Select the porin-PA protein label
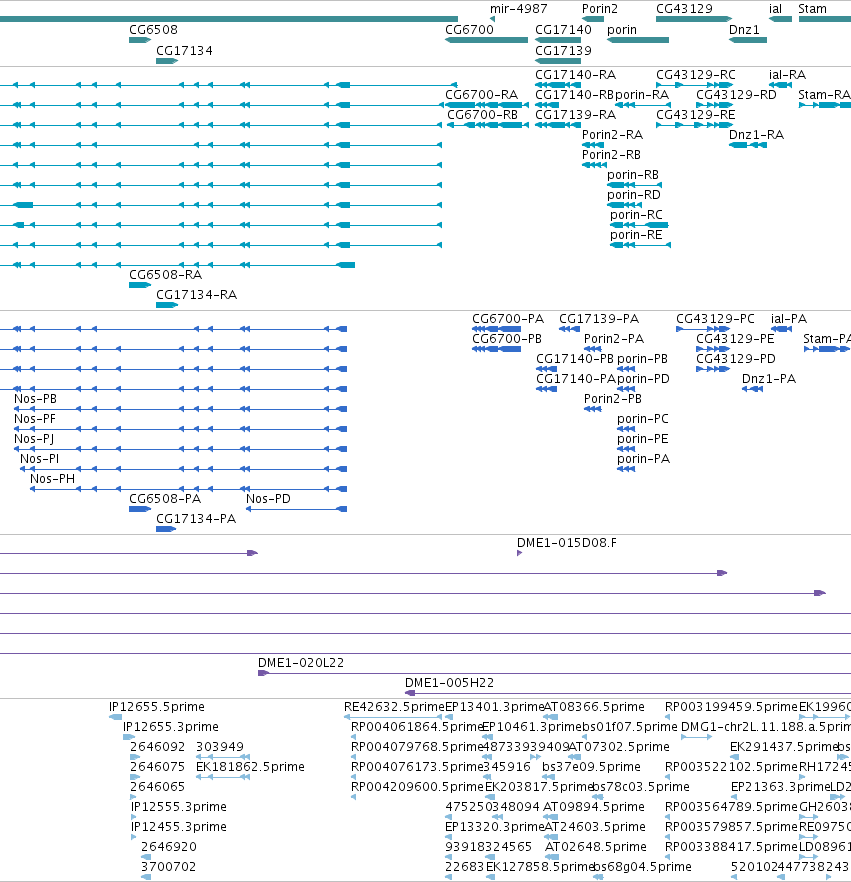 [x=643, y=459]
